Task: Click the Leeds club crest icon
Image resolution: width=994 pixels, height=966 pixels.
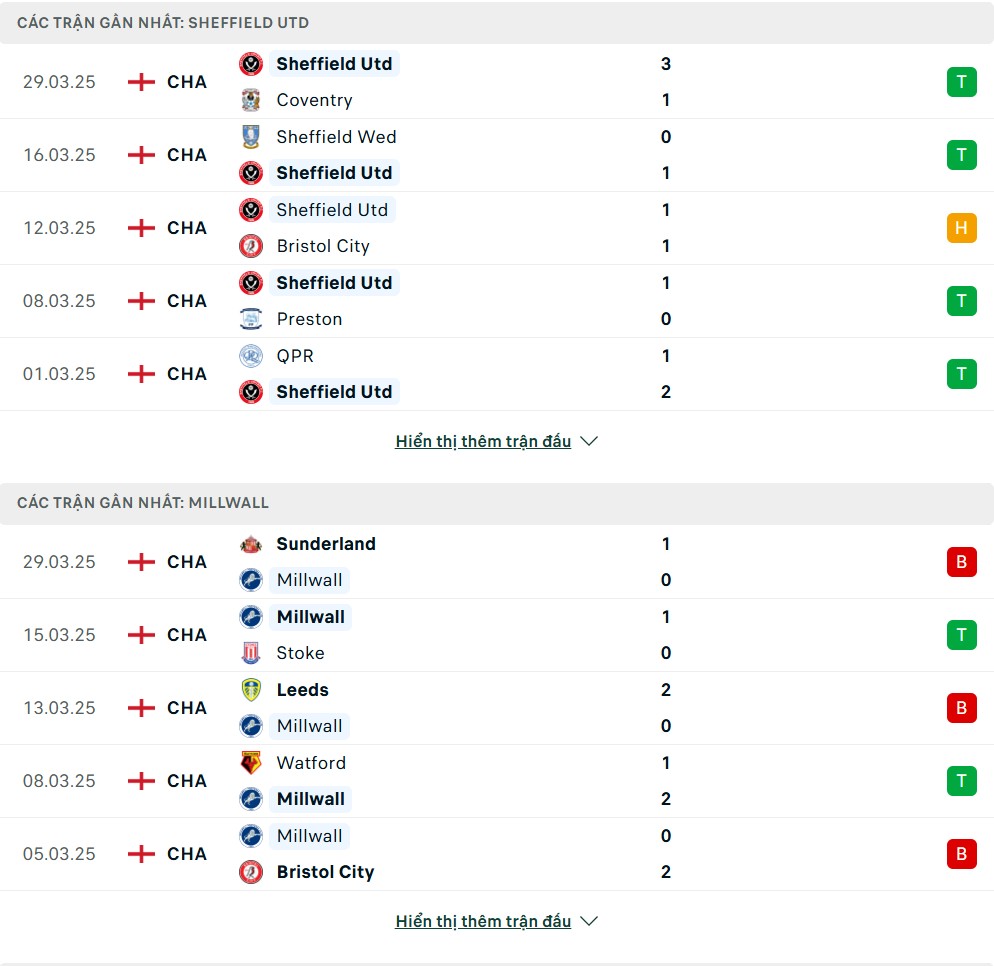Action: coord(251,690)
